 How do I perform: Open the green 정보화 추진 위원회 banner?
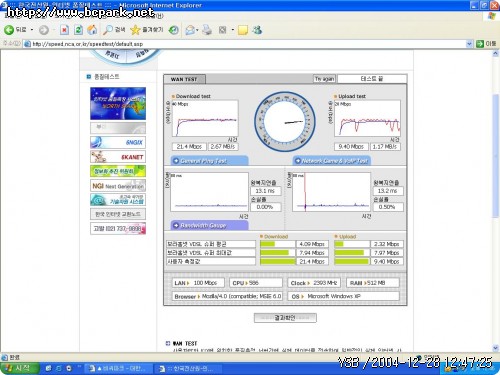pyautogui.click(x=118, y=171)
